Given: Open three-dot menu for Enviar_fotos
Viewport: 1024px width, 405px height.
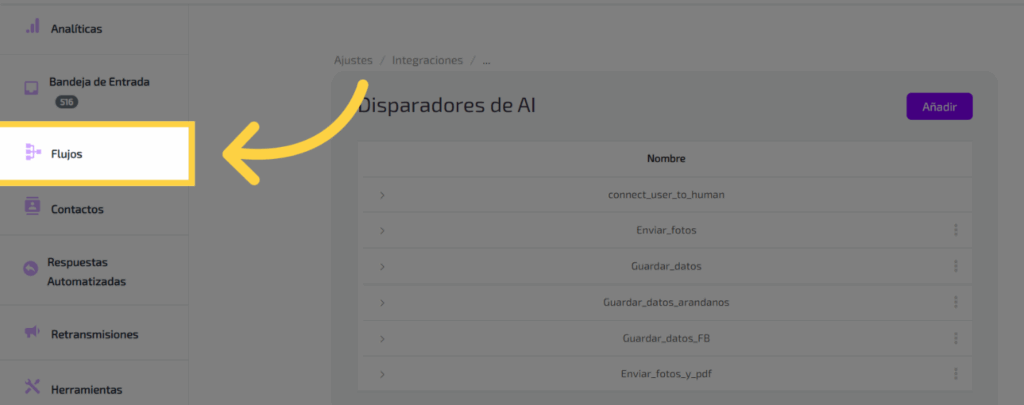Looking at the screenshot, I should click(955, 230).
